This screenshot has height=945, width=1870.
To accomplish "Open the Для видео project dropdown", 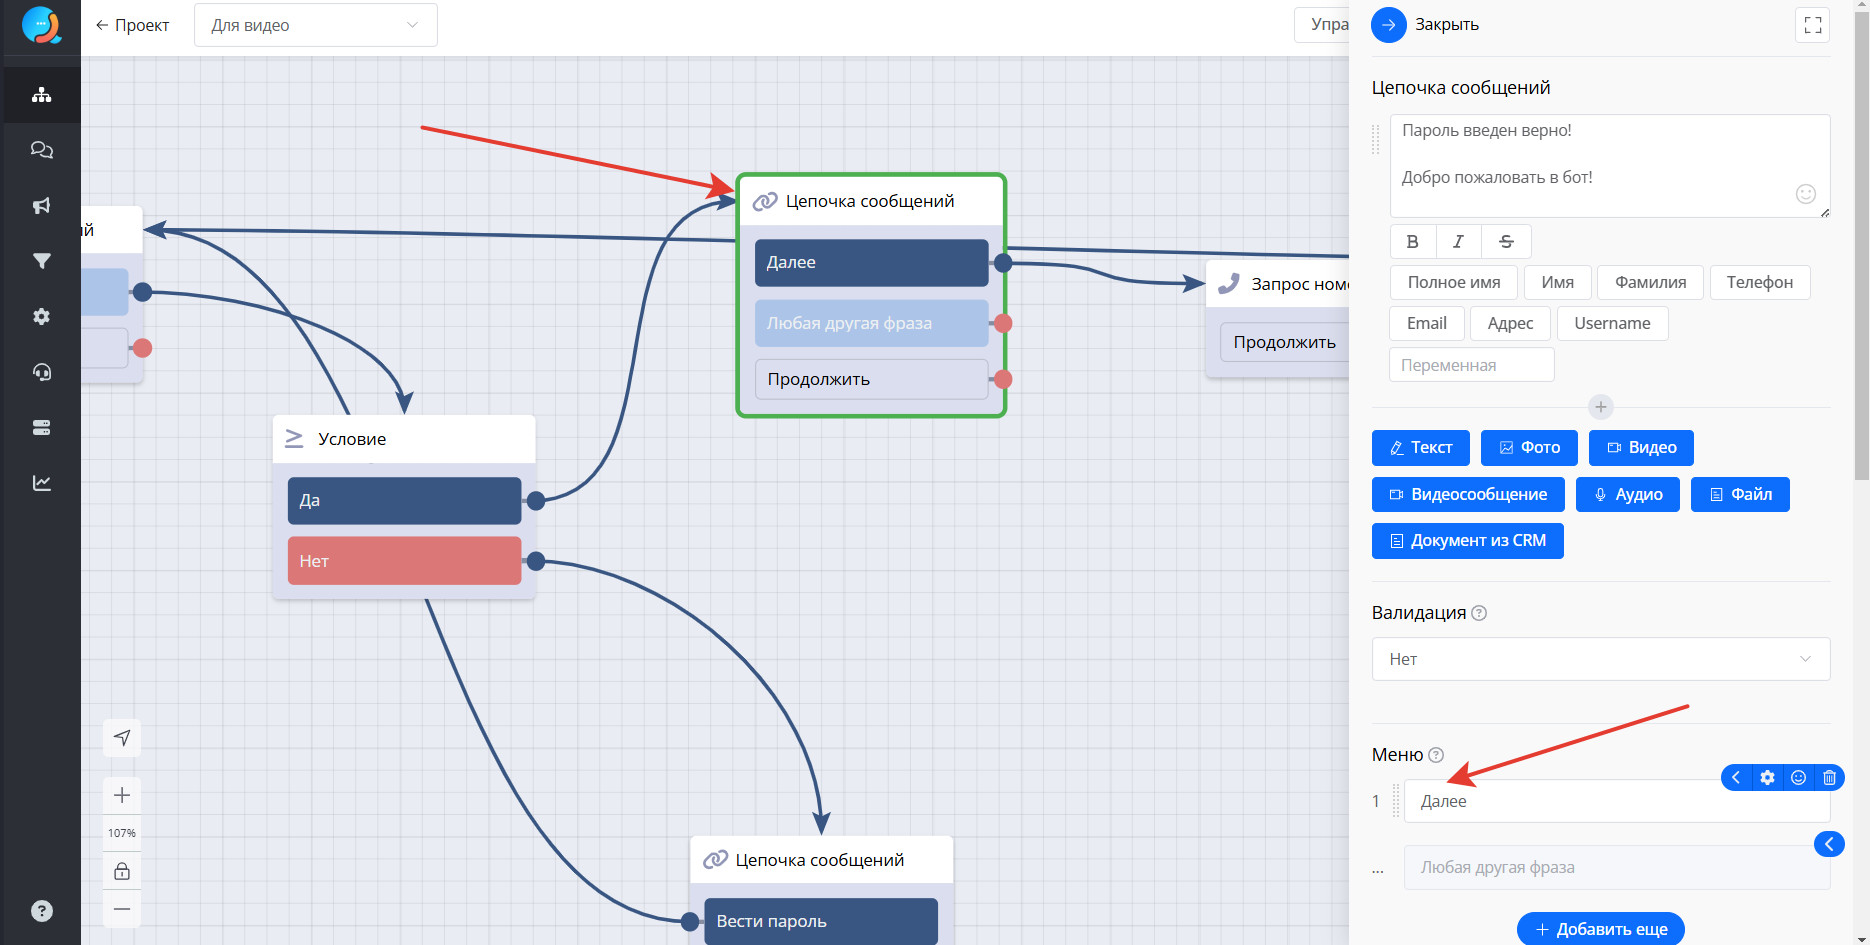I will coord(315,26).
